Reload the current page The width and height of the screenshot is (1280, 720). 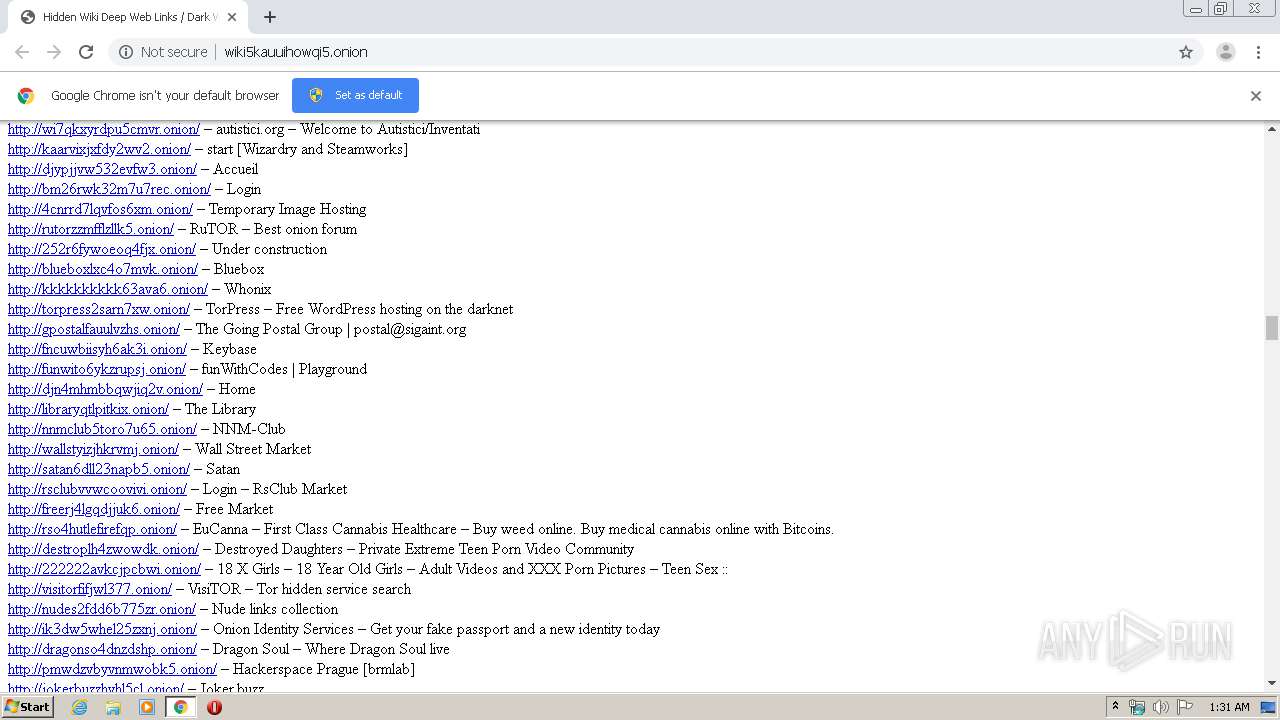coord(86,52)
